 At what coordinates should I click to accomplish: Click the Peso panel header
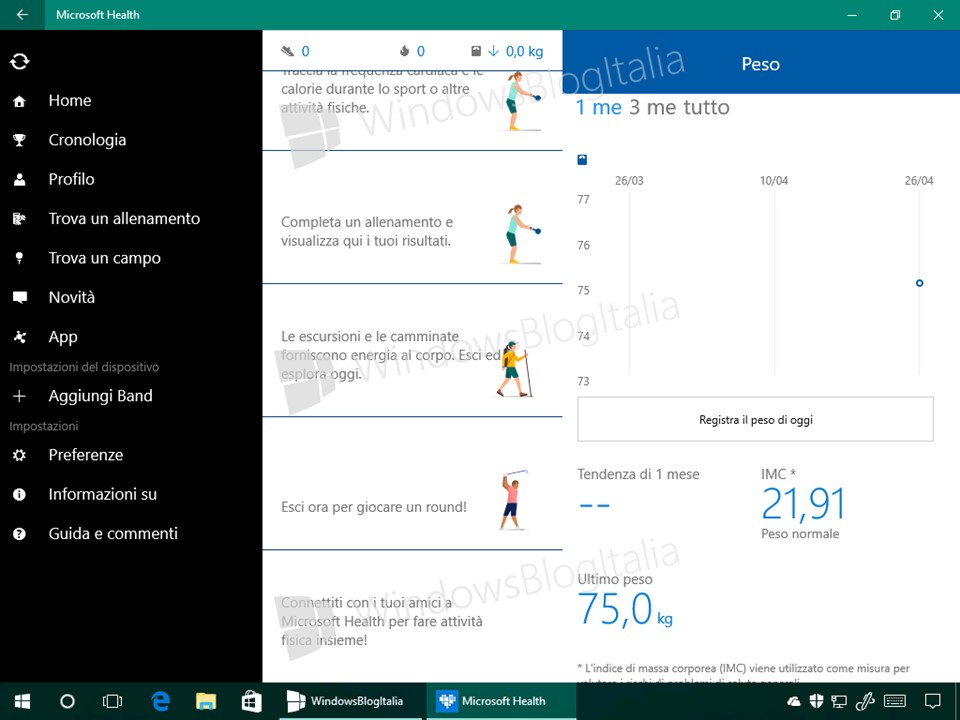[761, 64]
